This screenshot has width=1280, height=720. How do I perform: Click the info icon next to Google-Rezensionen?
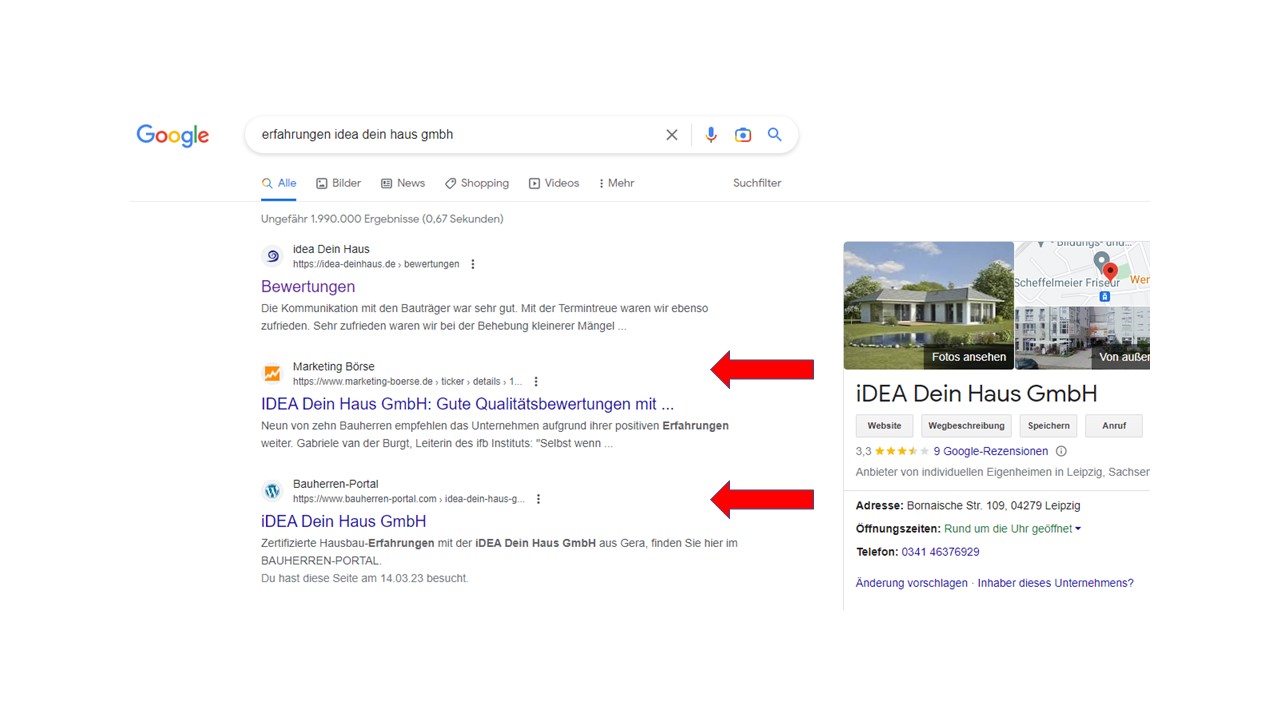[x=1061, y=451]
